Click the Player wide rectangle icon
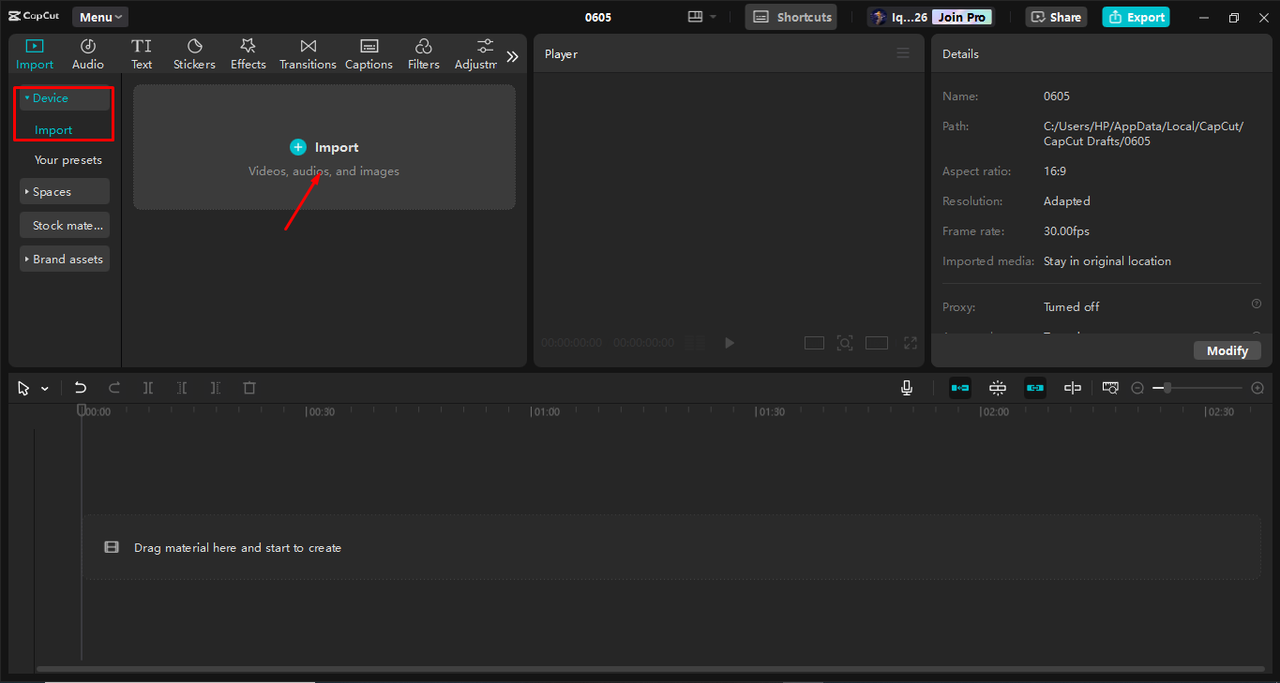Viewport: 1280px width, 683px height. tap(877, 343)
